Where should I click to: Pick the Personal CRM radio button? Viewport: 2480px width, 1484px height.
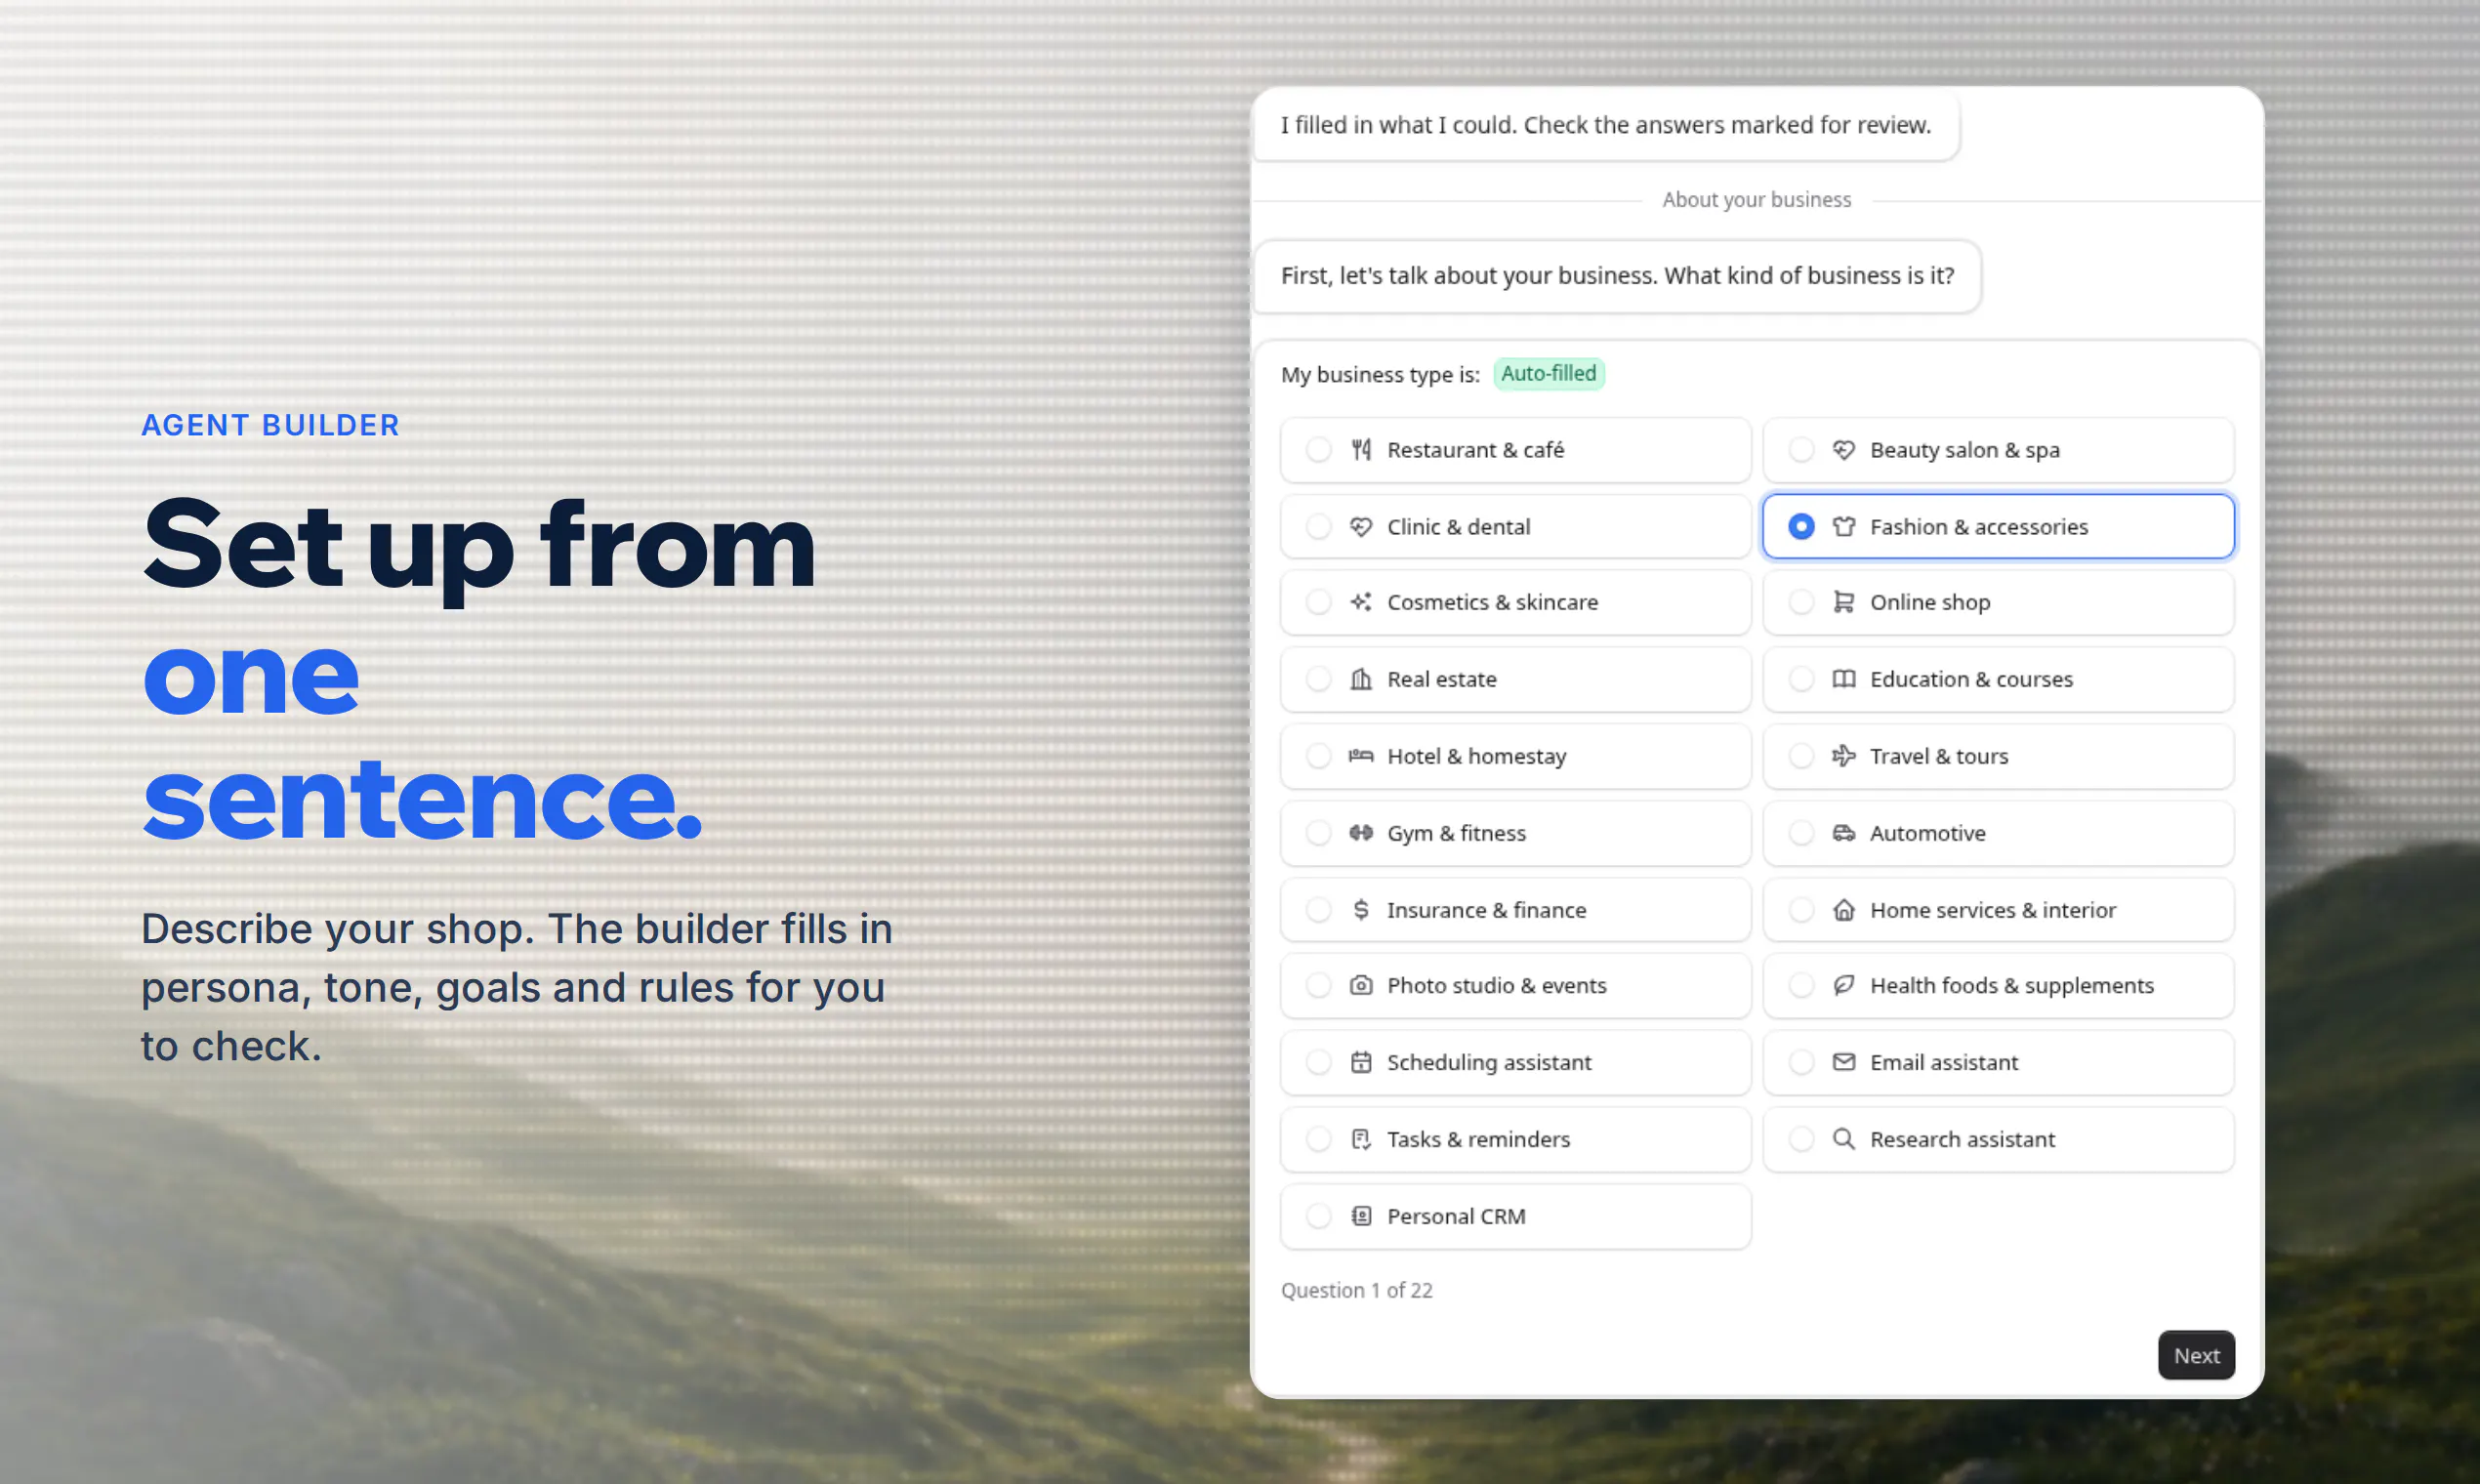(1319, 1216)
